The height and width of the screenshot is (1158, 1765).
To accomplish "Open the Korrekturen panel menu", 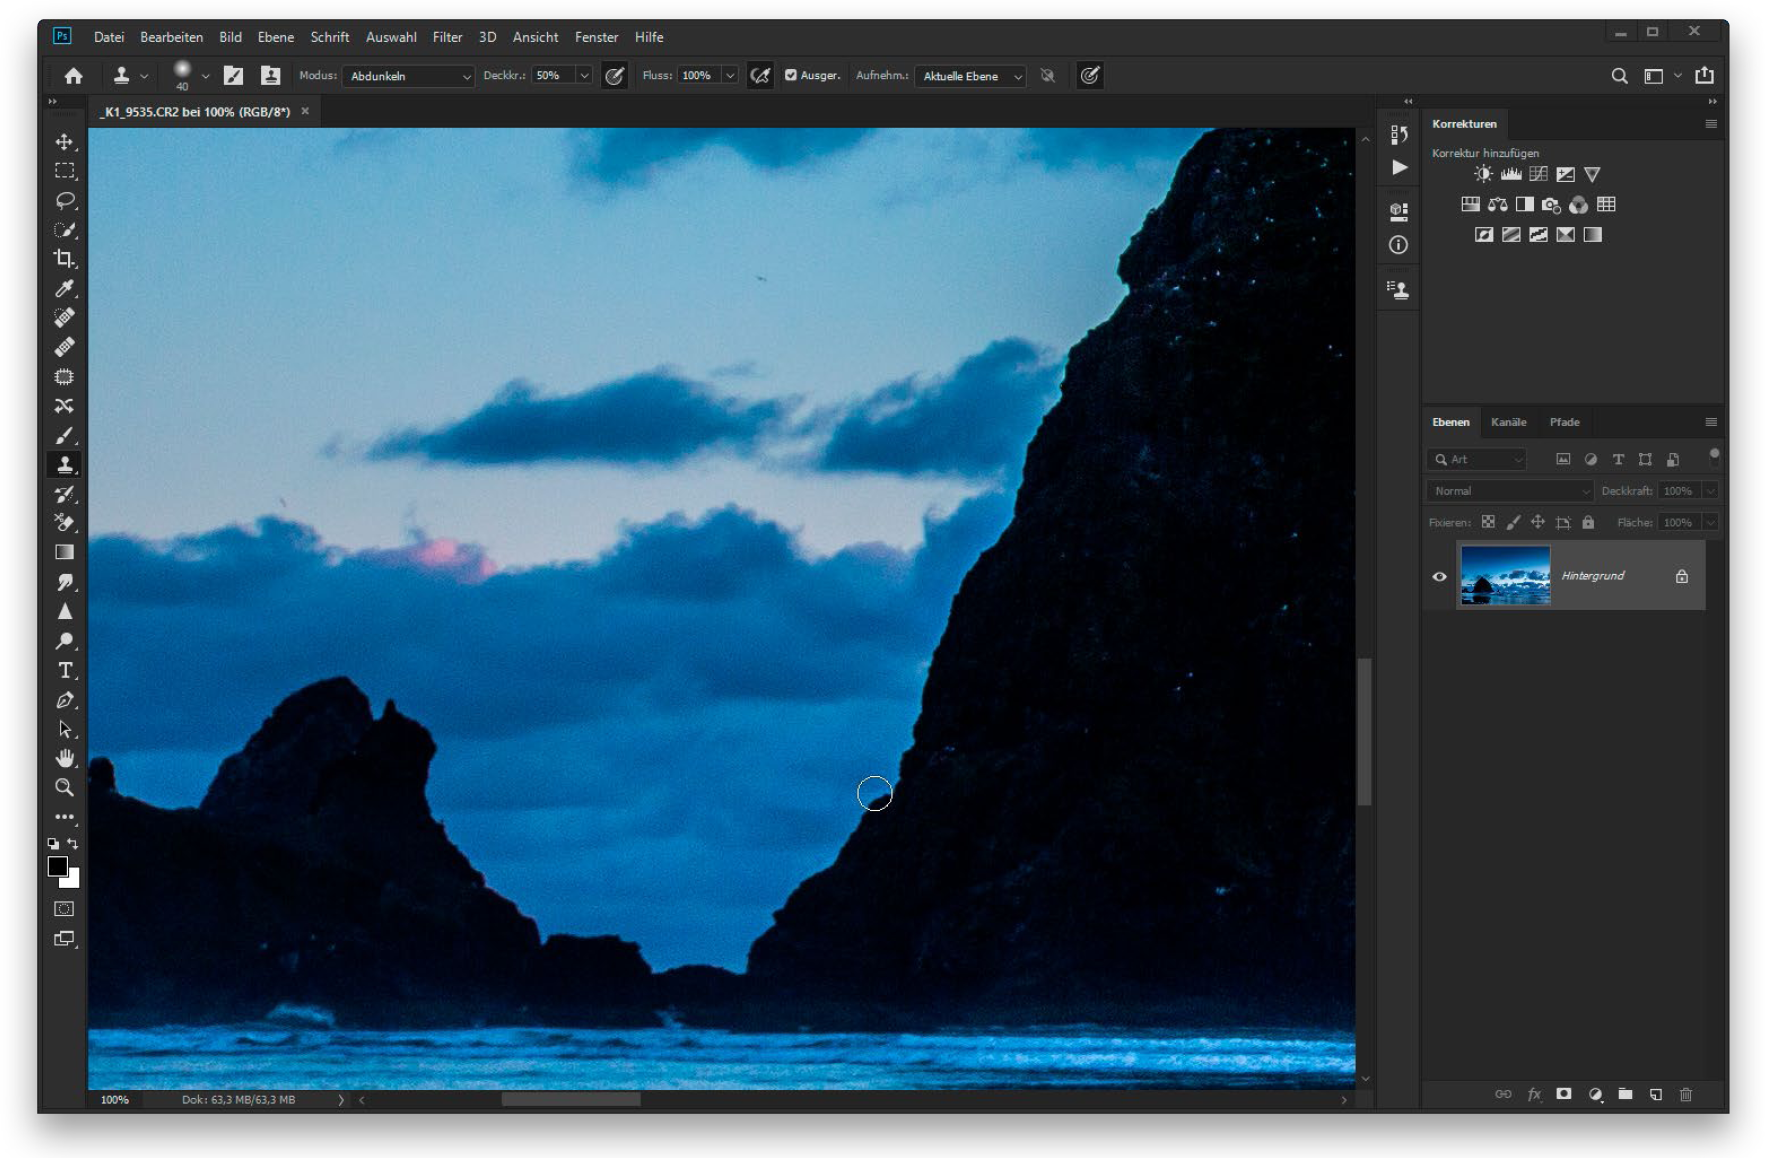I will click(x=1711, y=124).
